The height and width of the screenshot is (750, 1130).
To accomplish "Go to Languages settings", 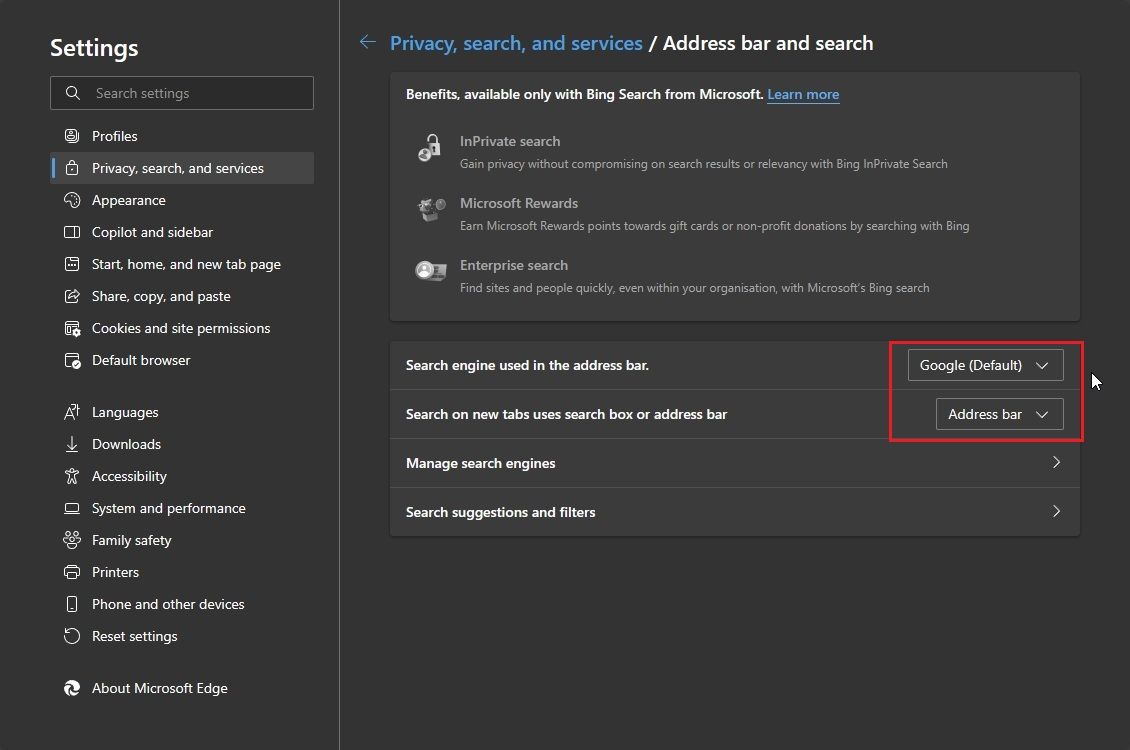I will (x=182, y=412).
